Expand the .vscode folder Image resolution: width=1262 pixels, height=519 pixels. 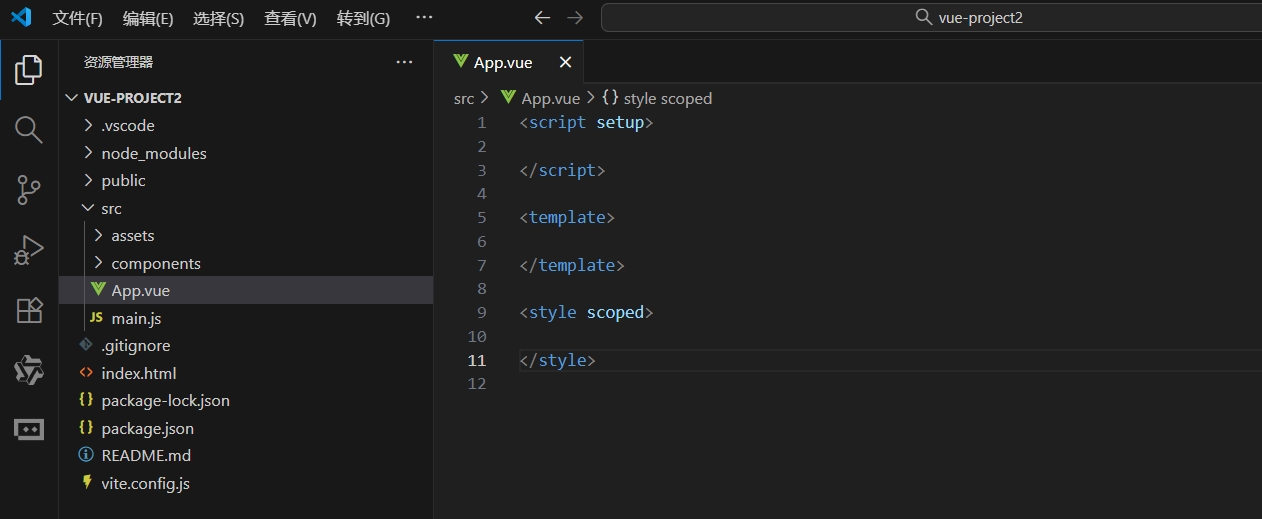(x=127, y=126)
